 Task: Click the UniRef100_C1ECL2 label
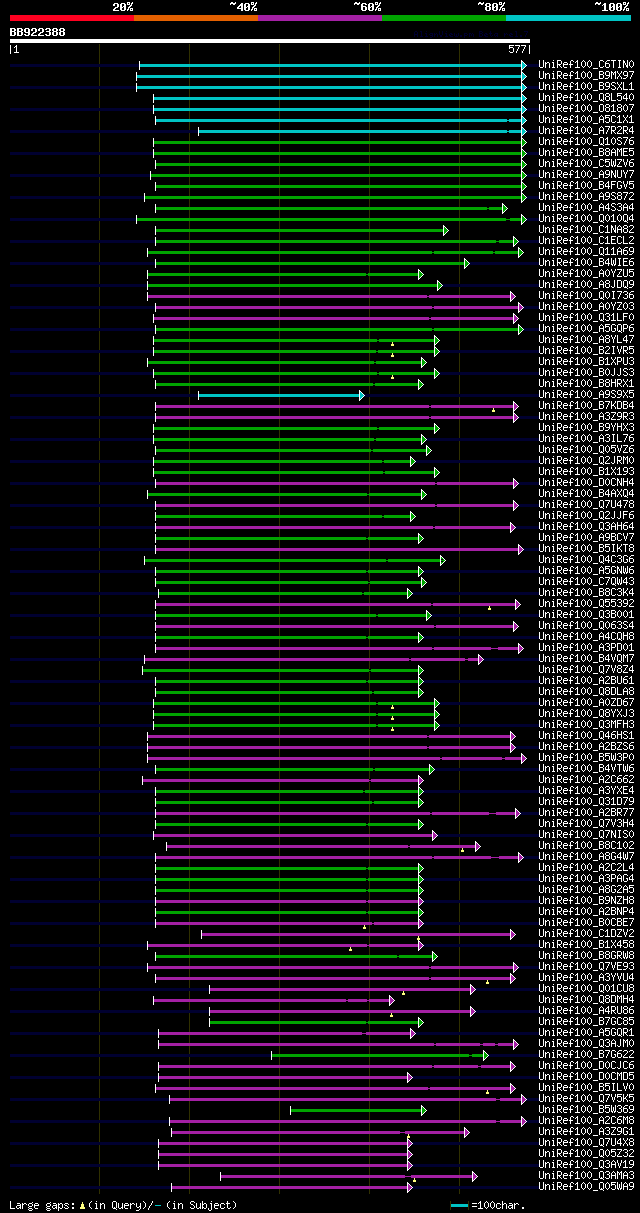586,241
